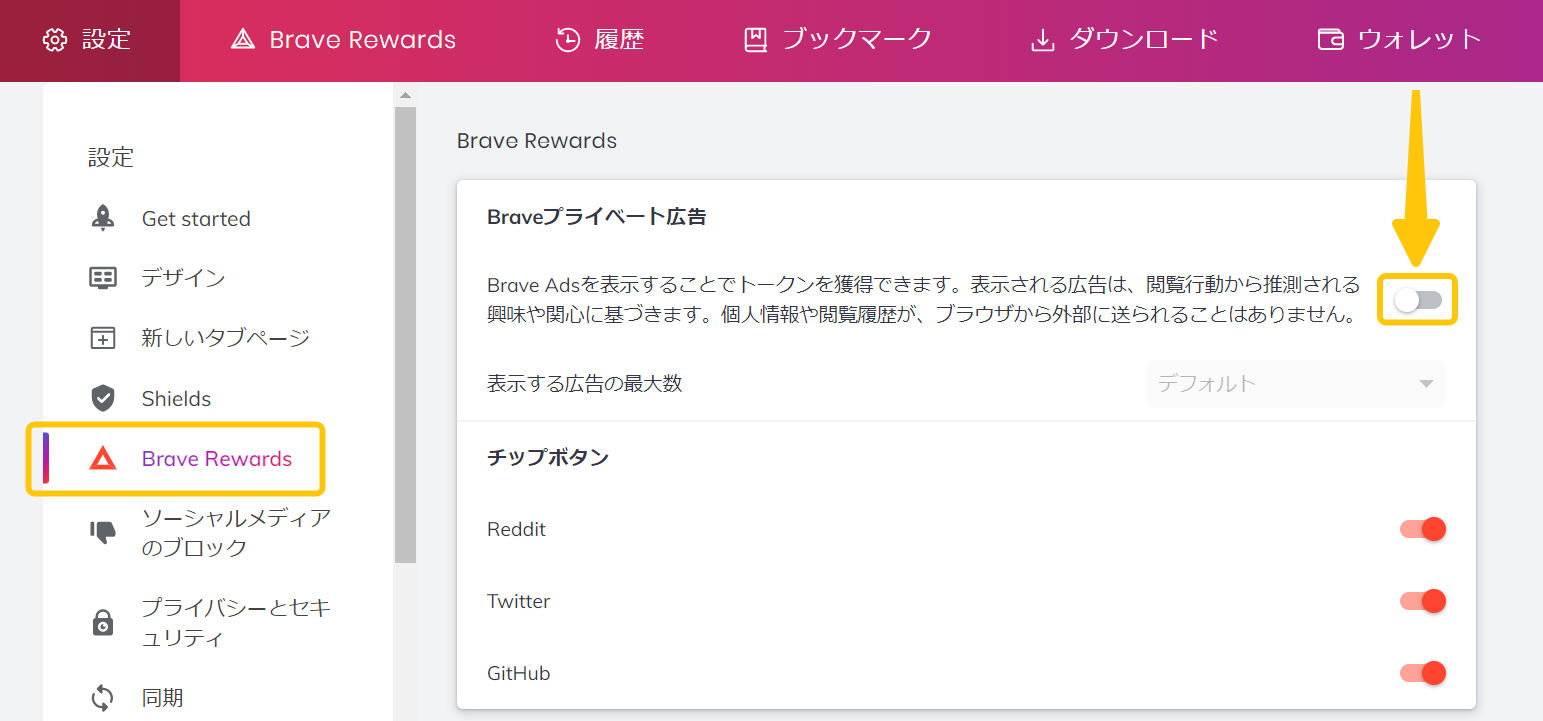The image size is (1543, 721).
Task: Click the settings gear icon in the header
Action: click(x=56, y=40)
